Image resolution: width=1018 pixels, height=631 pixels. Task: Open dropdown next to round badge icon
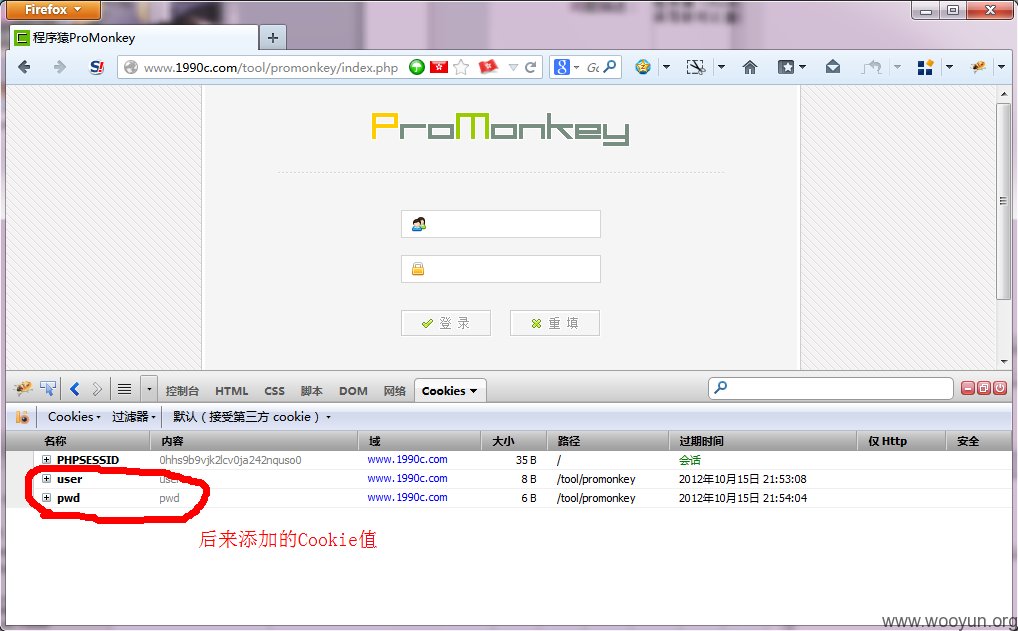pyautogui.click(x=666, y=67)
